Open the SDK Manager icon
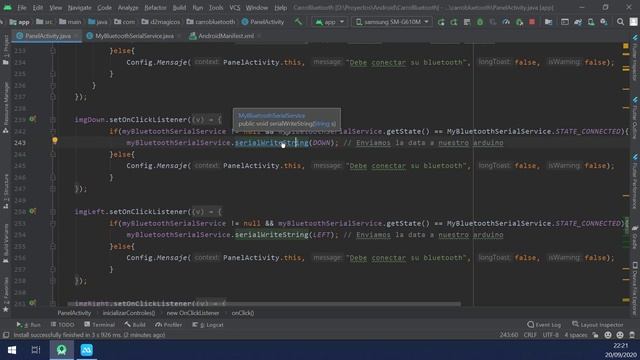Screen dimensions: 640x360 point(604,22)
